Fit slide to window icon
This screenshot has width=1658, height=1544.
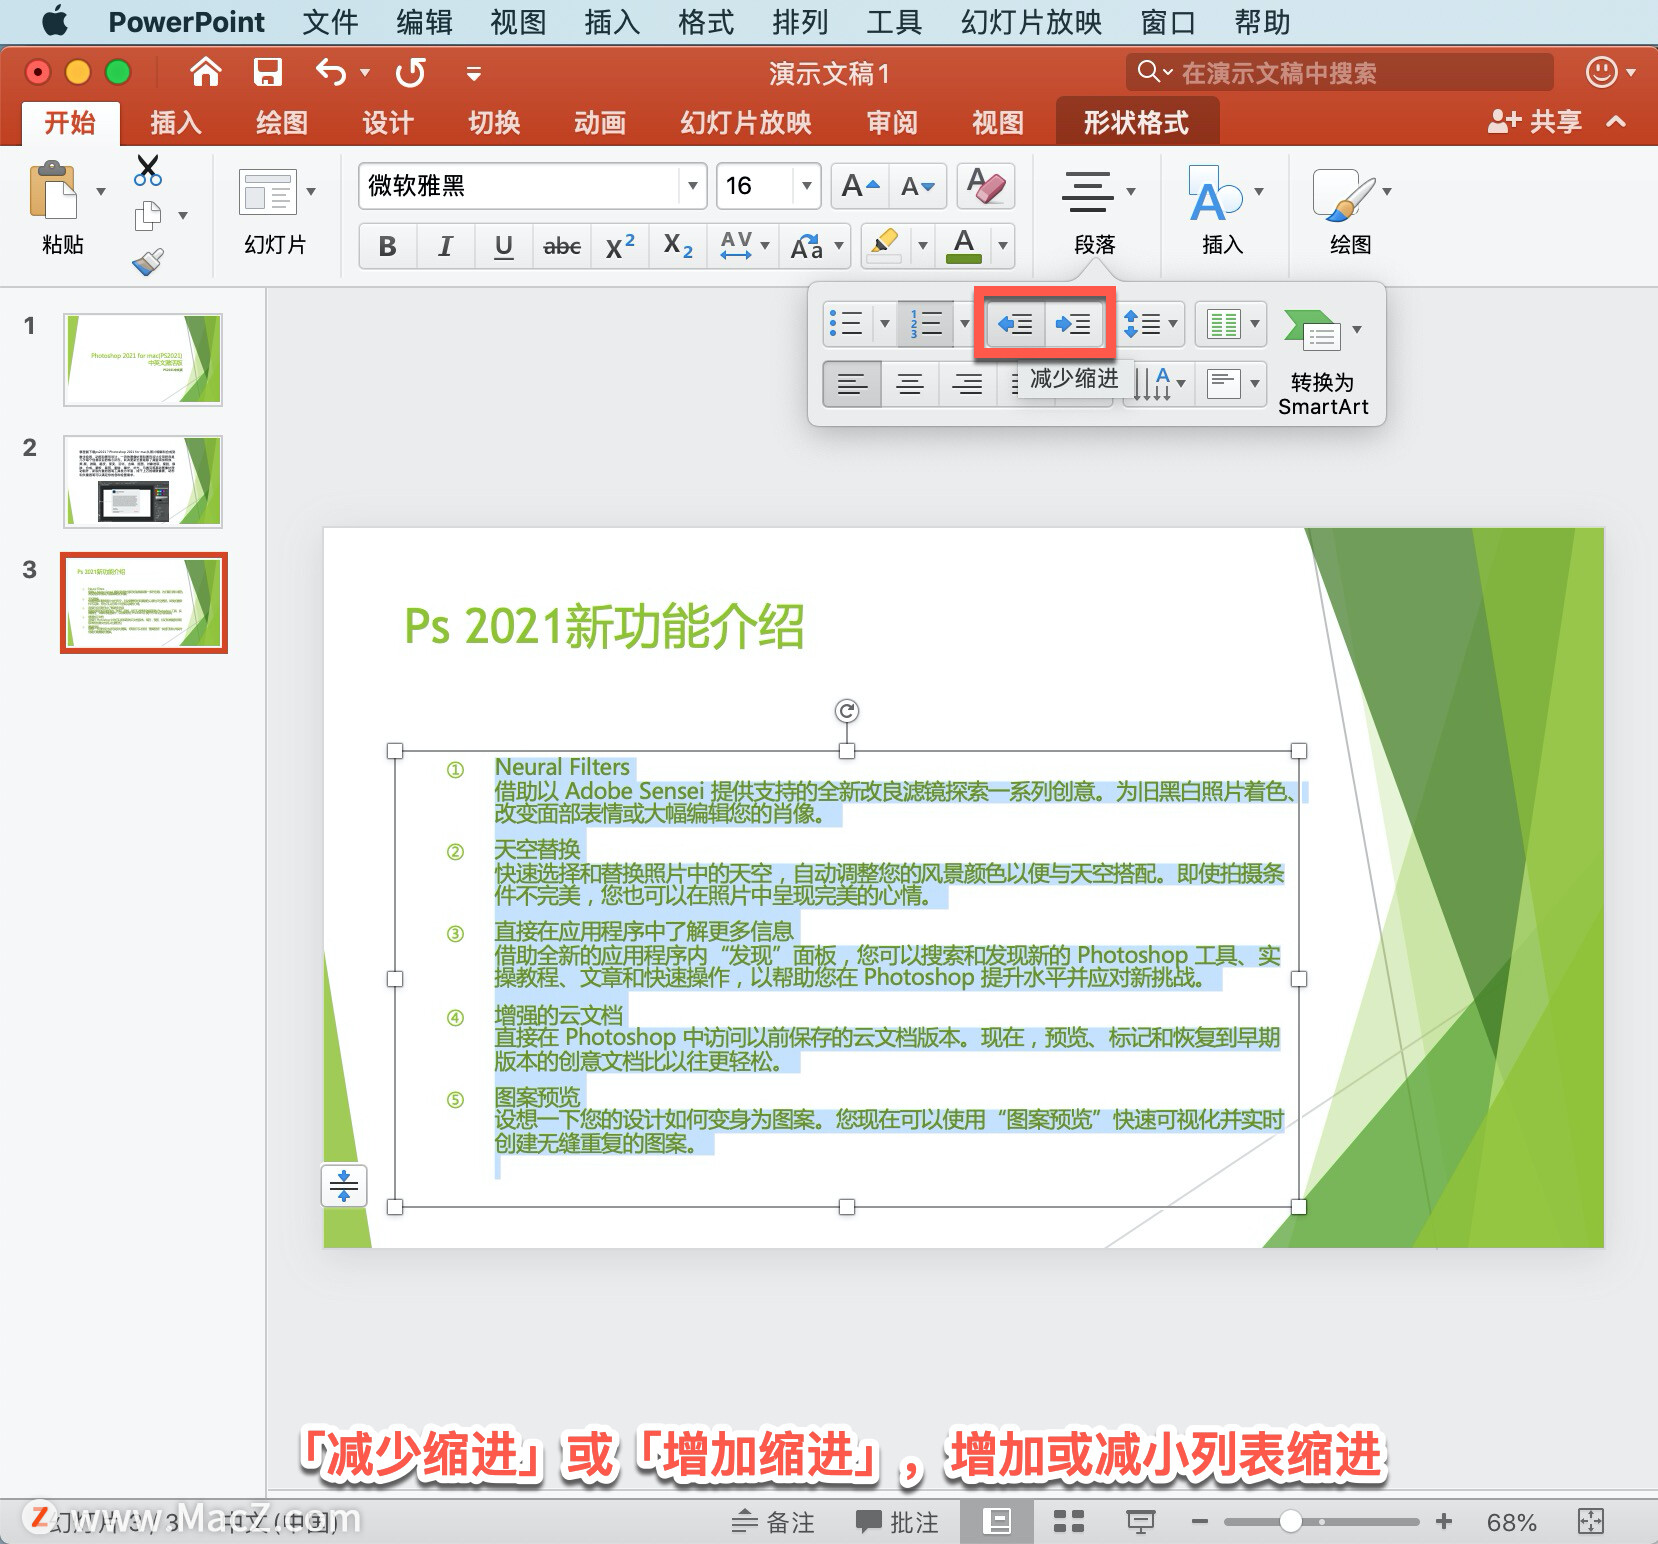(x=1590, y=1522)
